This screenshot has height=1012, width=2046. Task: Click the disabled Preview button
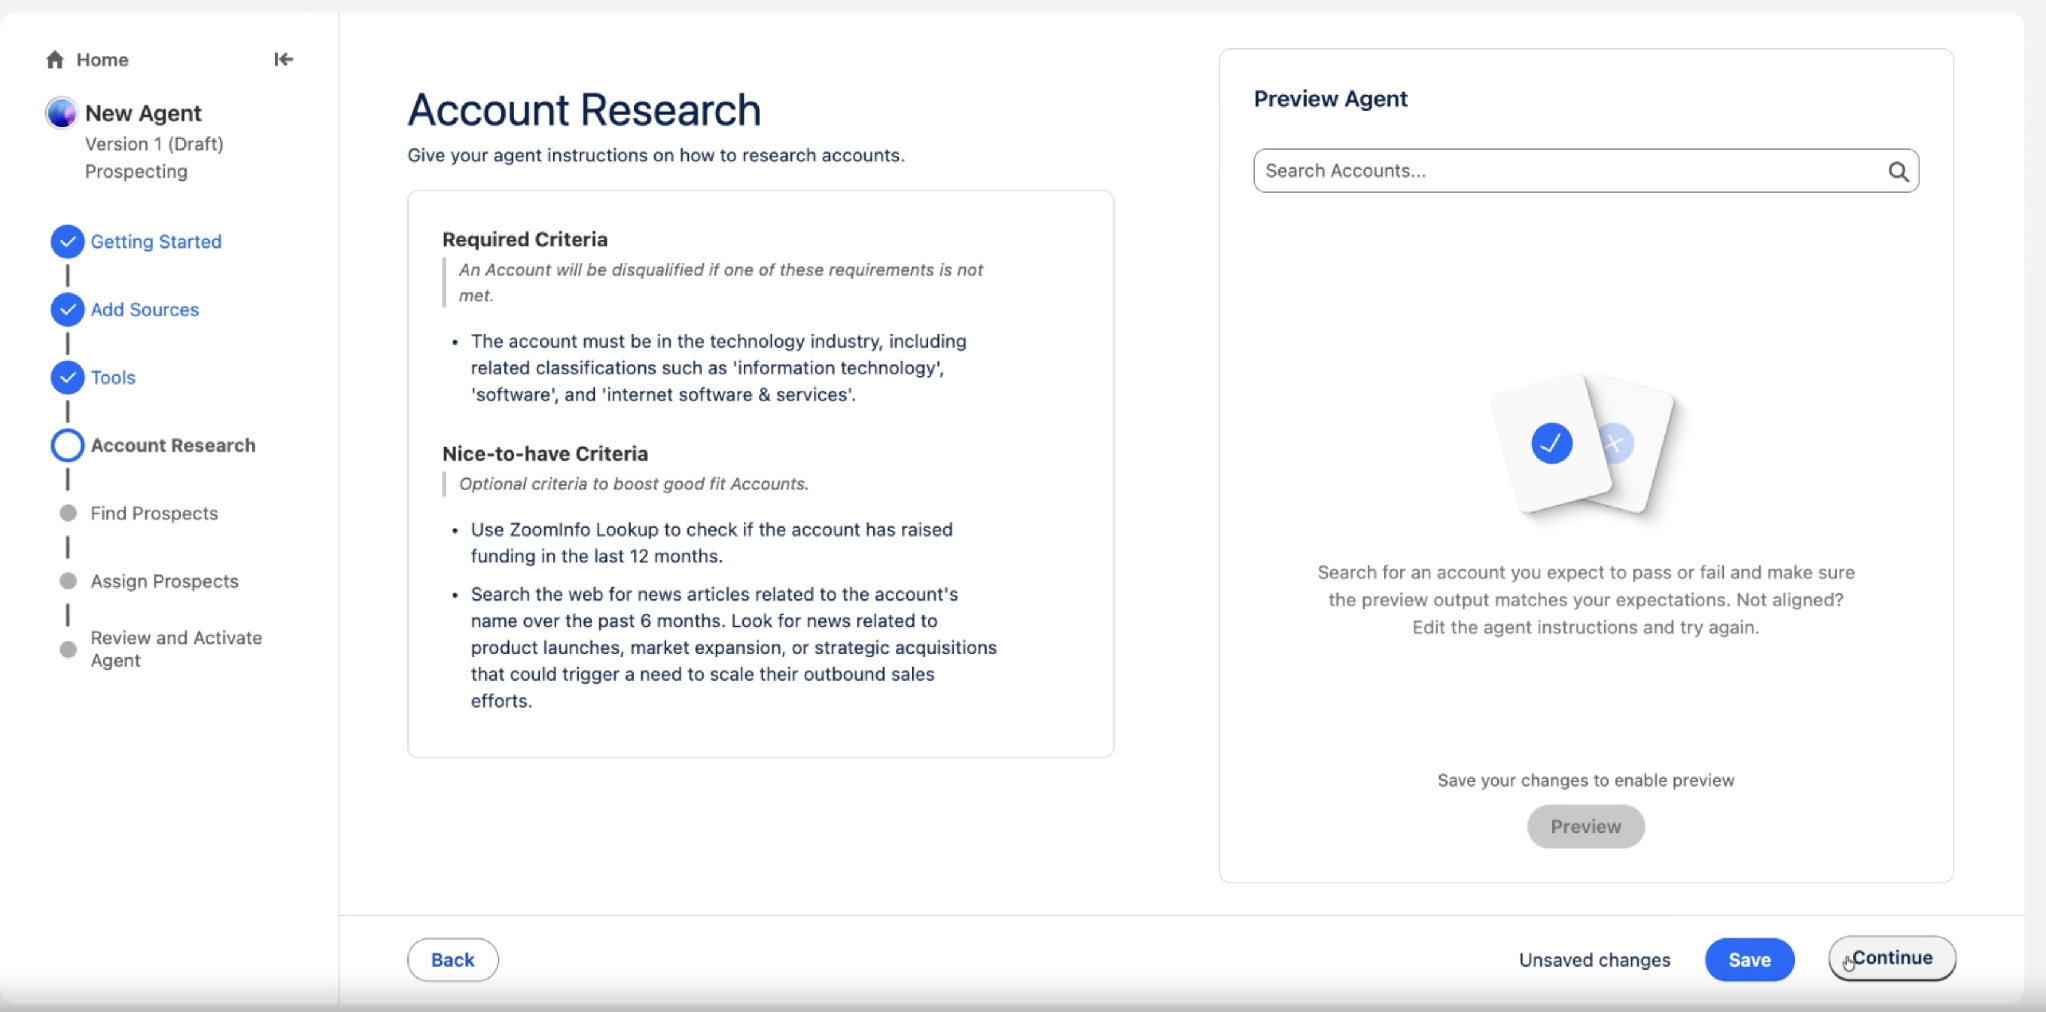pos(1585,827)
